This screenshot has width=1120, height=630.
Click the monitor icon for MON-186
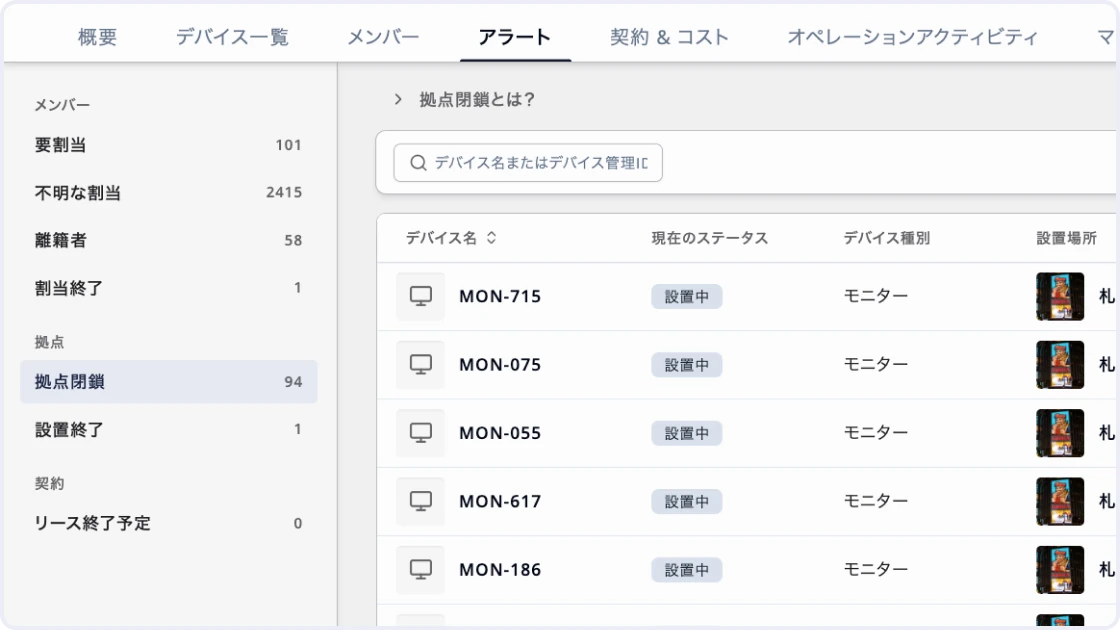pos(421,570)
